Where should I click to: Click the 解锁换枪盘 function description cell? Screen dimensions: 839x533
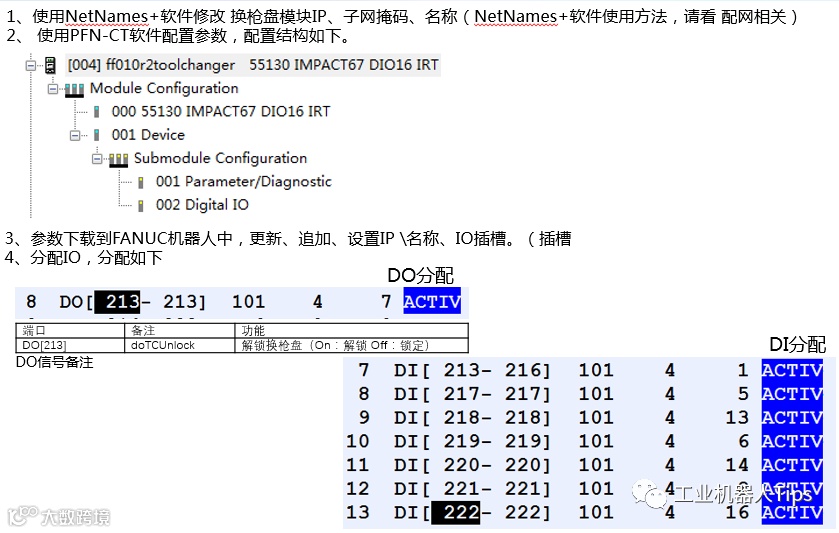(352, 345)
